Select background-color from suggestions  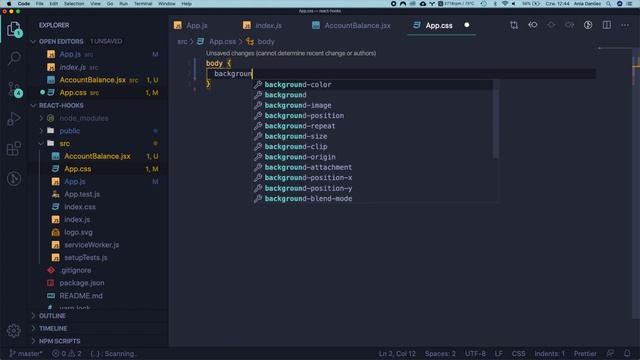coord(373,84)
